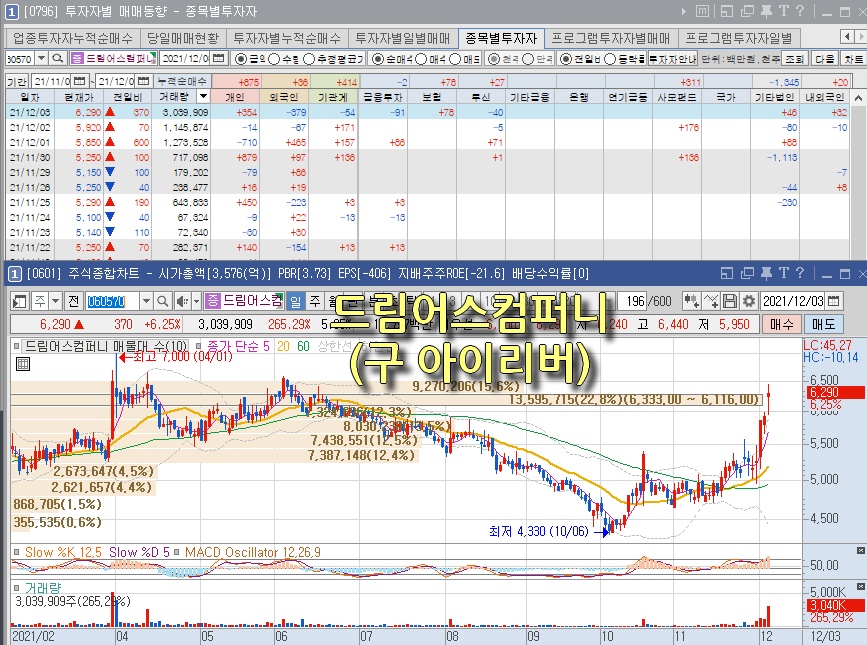Image resolution: width=867 pixels, height=645 pixels.
Task: Open font size T icon in investor window
Action: click(784, 11)
